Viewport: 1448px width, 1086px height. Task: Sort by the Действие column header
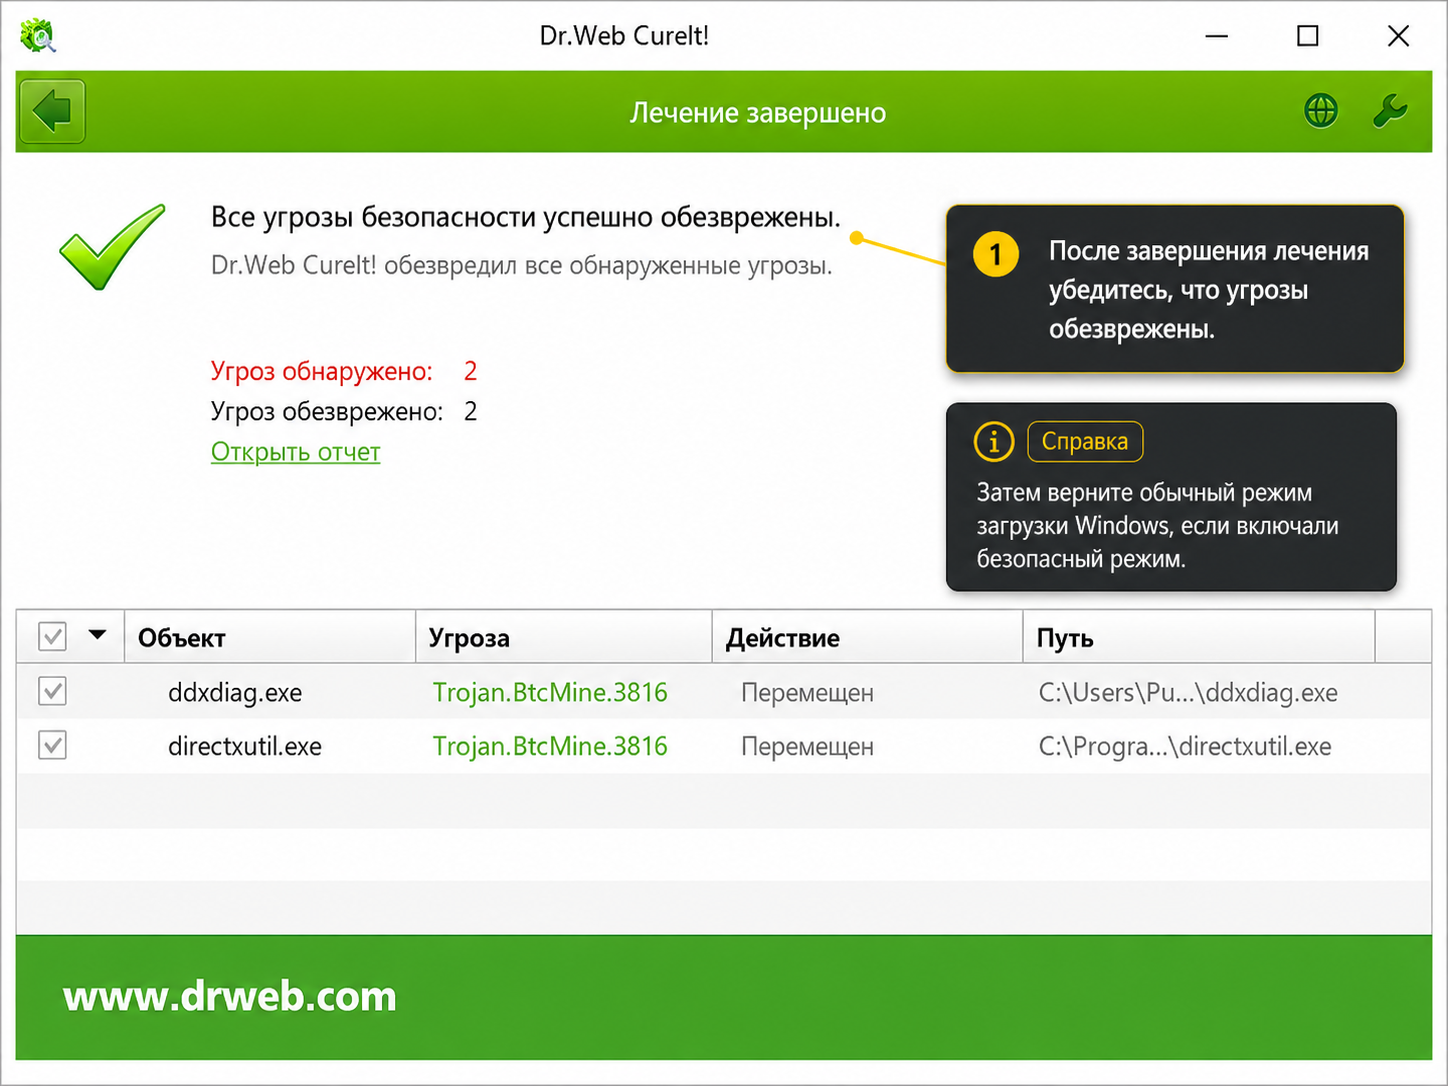click(867, 637)
